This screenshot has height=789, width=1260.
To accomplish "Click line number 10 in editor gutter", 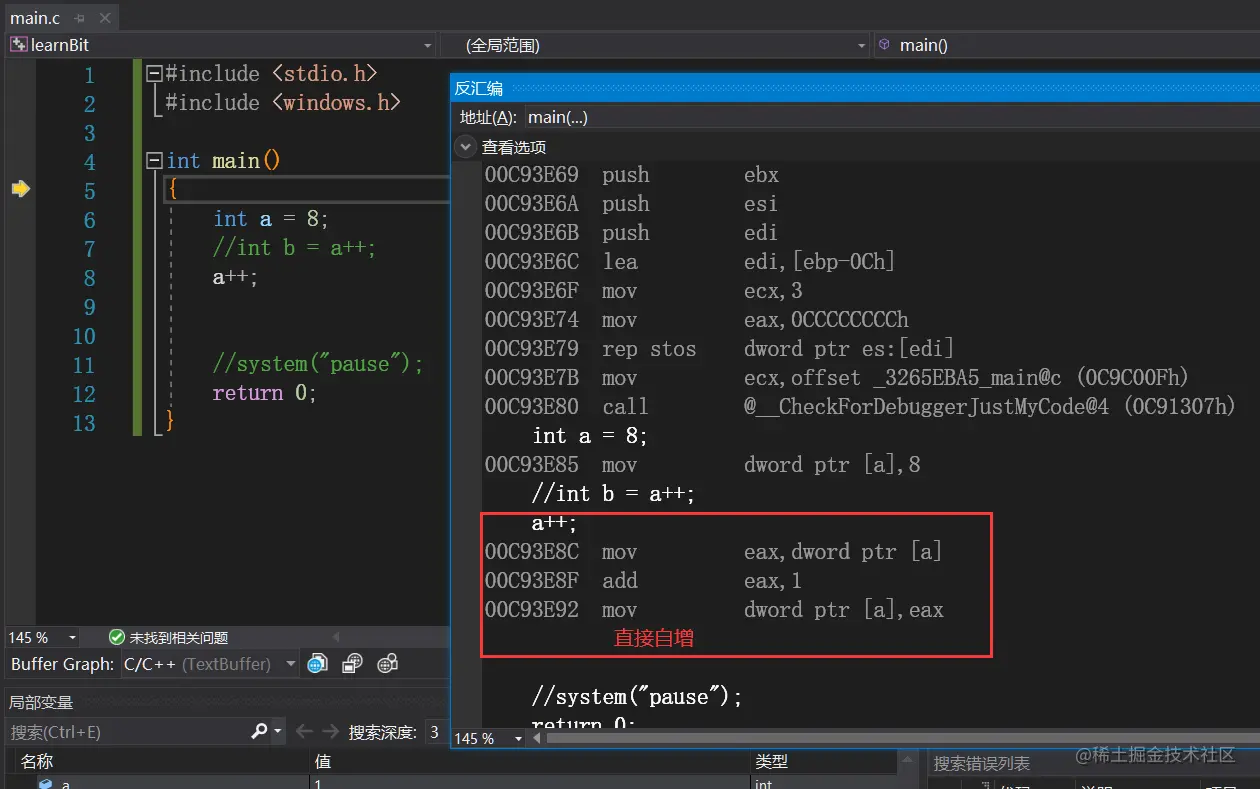I will pos(84,336).
